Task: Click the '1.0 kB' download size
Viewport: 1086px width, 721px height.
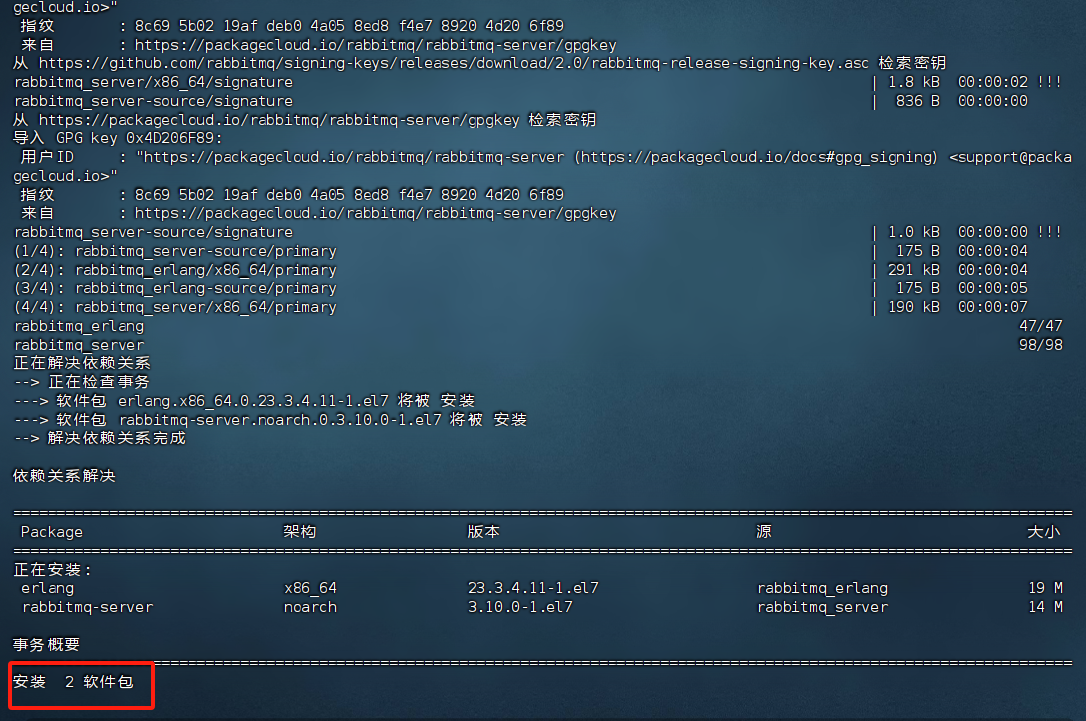Action: tap(914, 232)
